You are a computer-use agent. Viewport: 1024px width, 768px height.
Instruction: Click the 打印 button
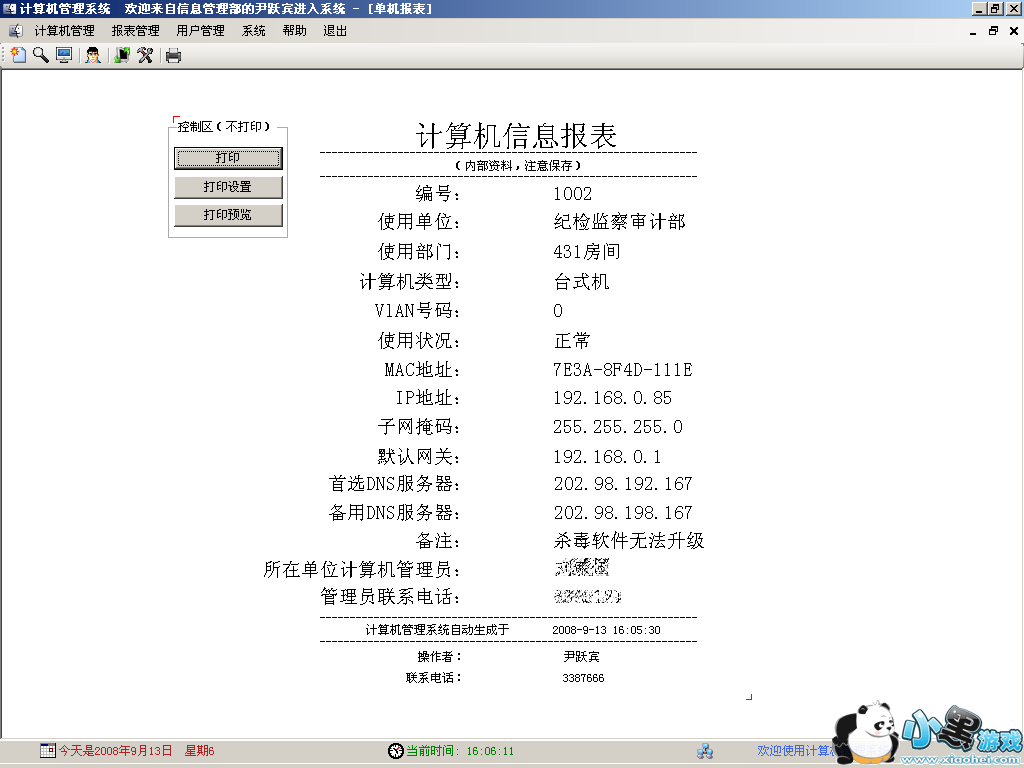click(x=228, y=158)
